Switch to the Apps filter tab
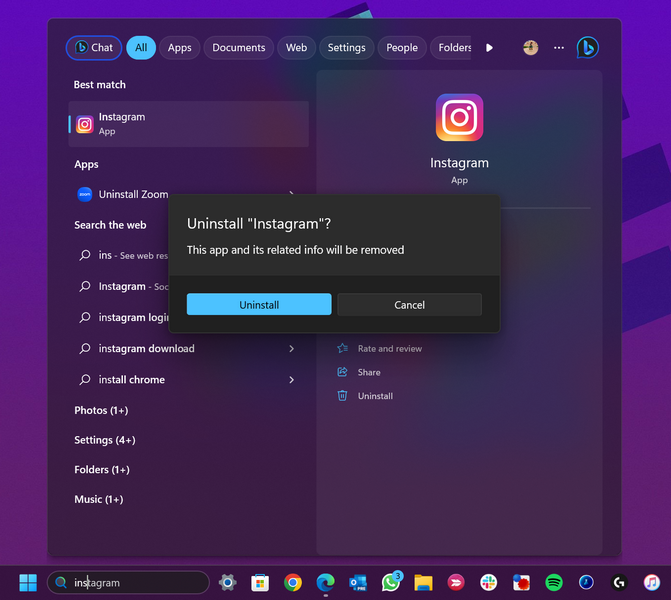This screenshot has width=671, height=600. click(179, 47)
